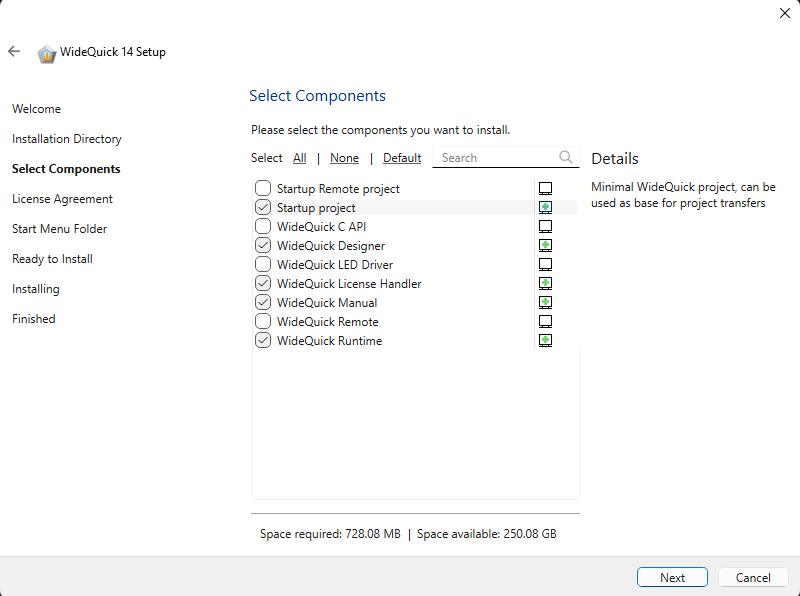This screenshot has width=800, height=596.
Task: Open License Agreement step in sidebar
Action: pos(62,199)
